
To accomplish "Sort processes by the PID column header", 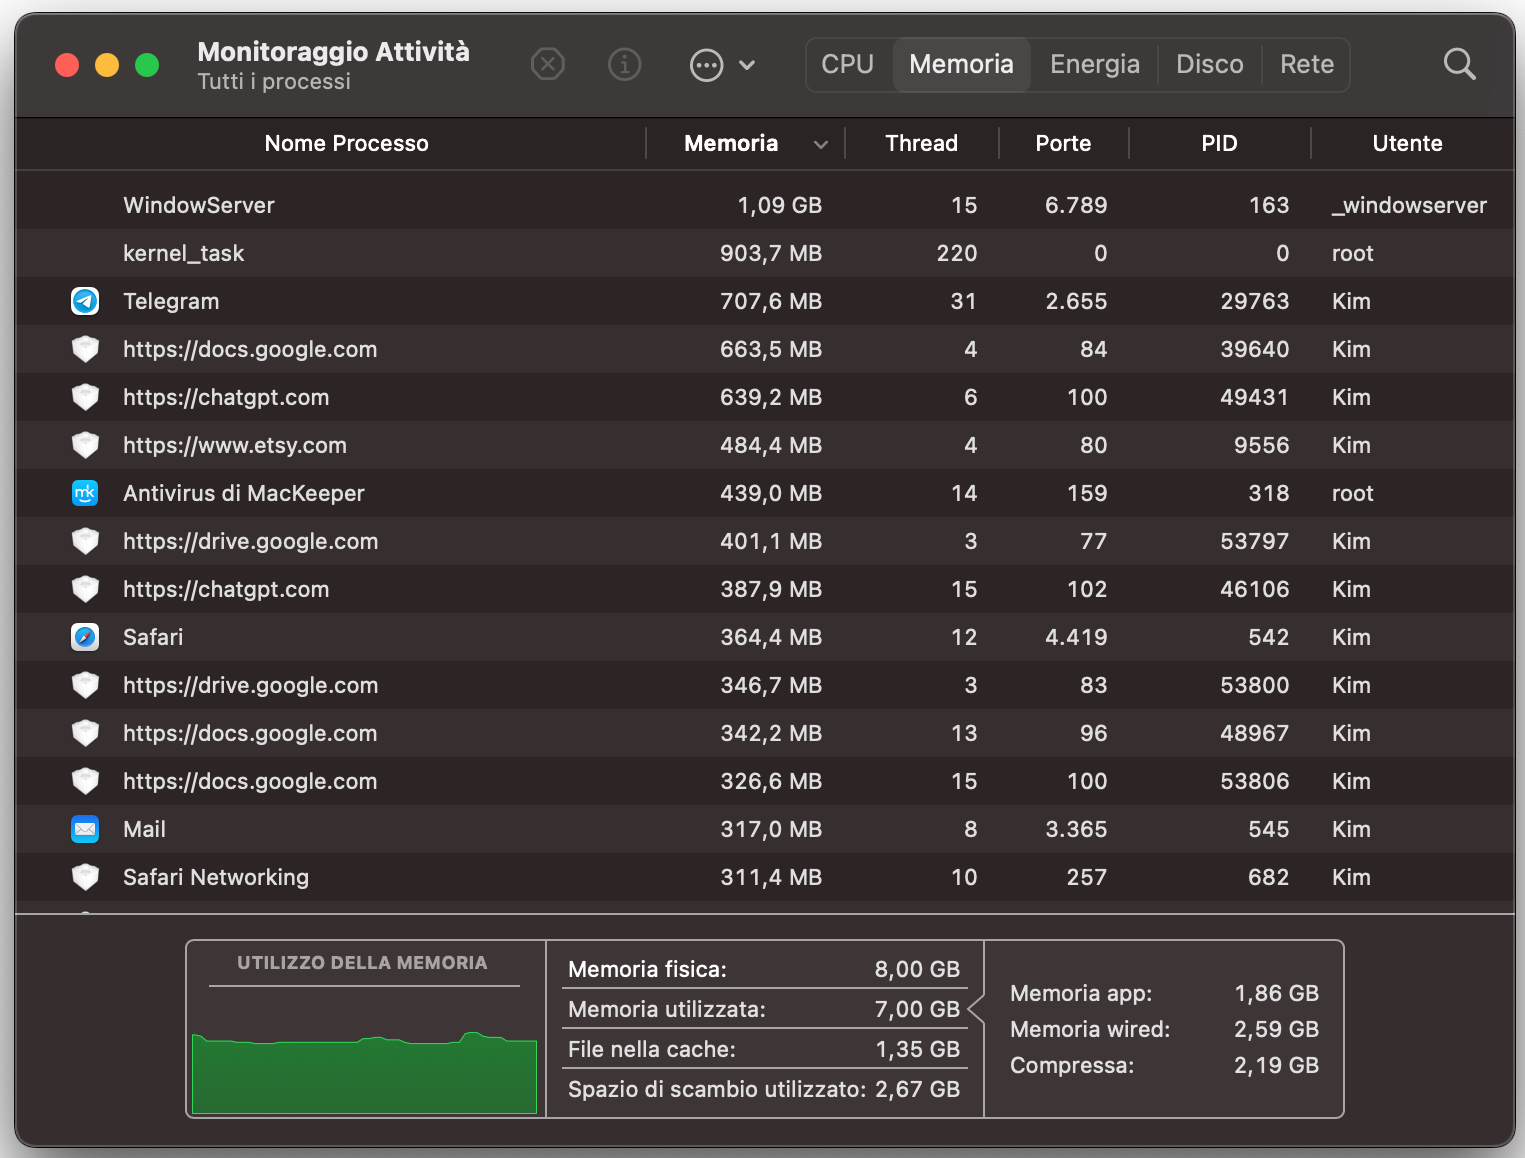I will pos(1219,143).
